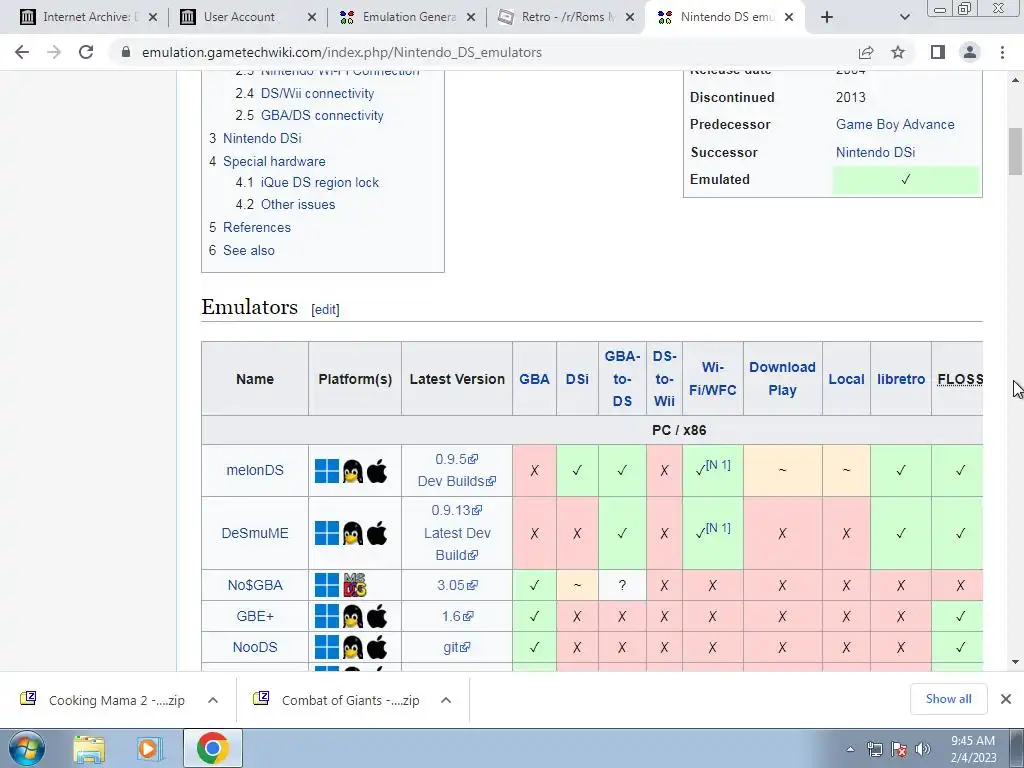Click the Apple icon in DeSmuME row

377,533
